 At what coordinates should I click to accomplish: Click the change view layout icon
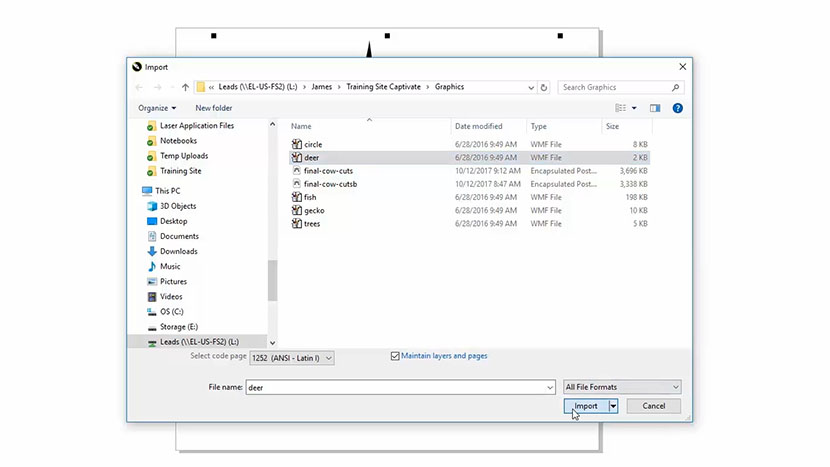pyautogui.click(x=622, y=108)
